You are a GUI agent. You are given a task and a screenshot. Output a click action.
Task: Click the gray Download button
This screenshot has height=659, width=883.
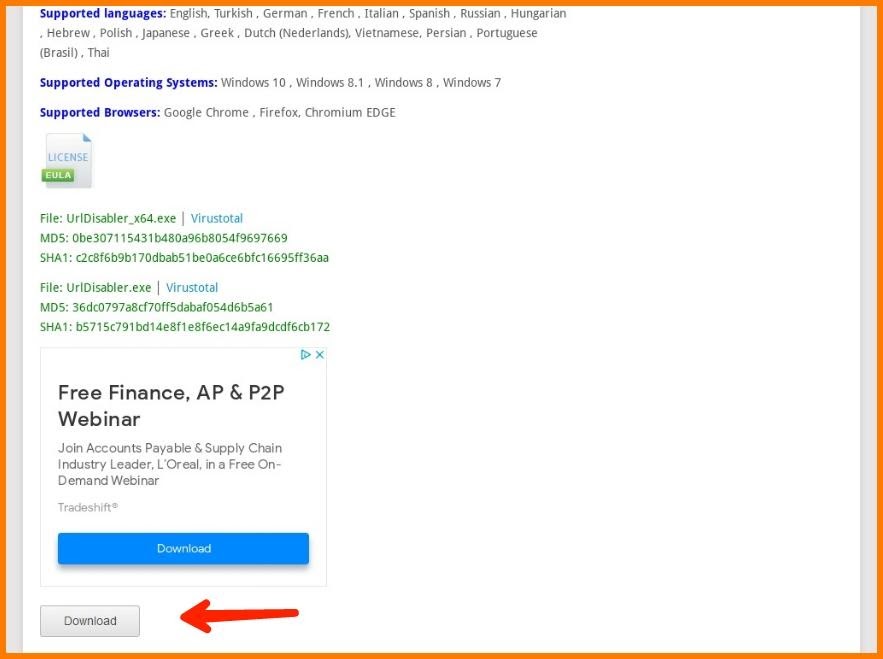point(90,621)
